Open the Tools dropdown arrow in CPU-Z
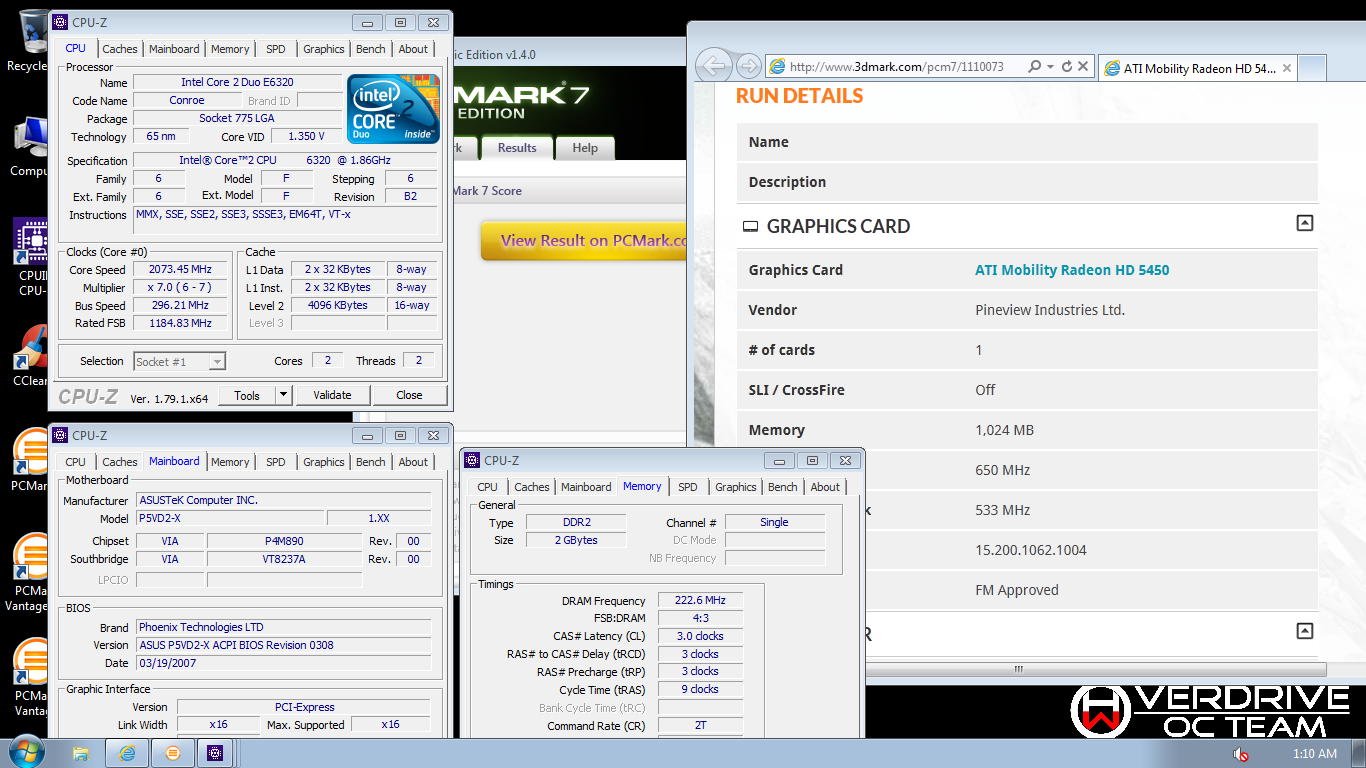This screenshot has height=768, width=1366. click(283, 395)
